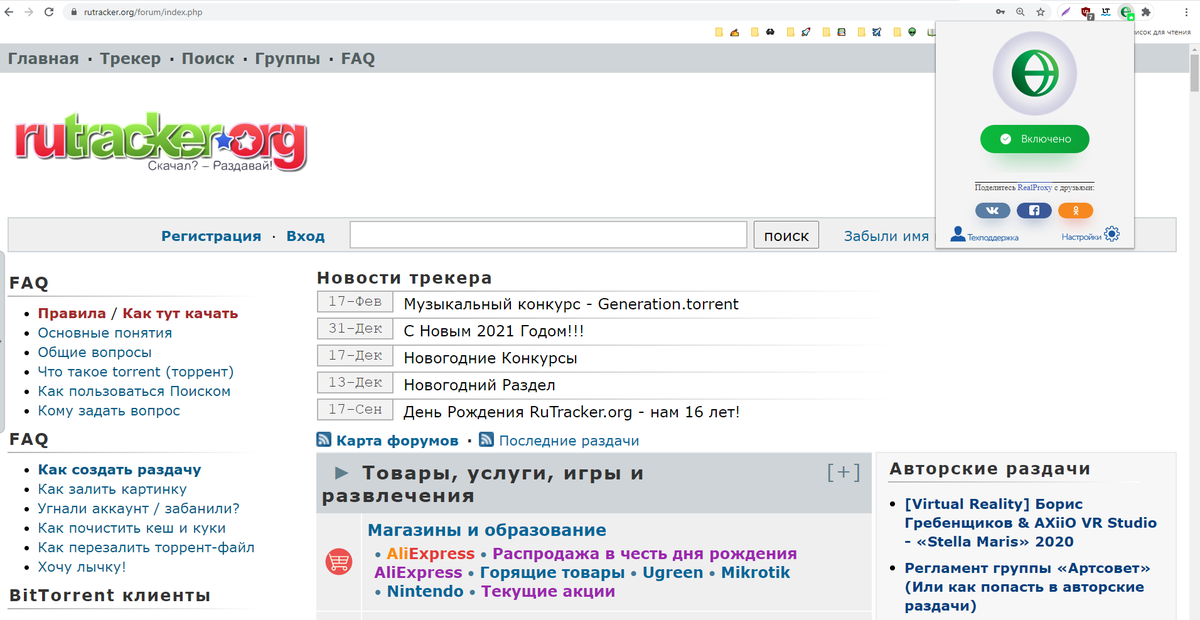Share RealProxy via the VK button
Viewport: 1200px width, 620px height.
(992, 211)
